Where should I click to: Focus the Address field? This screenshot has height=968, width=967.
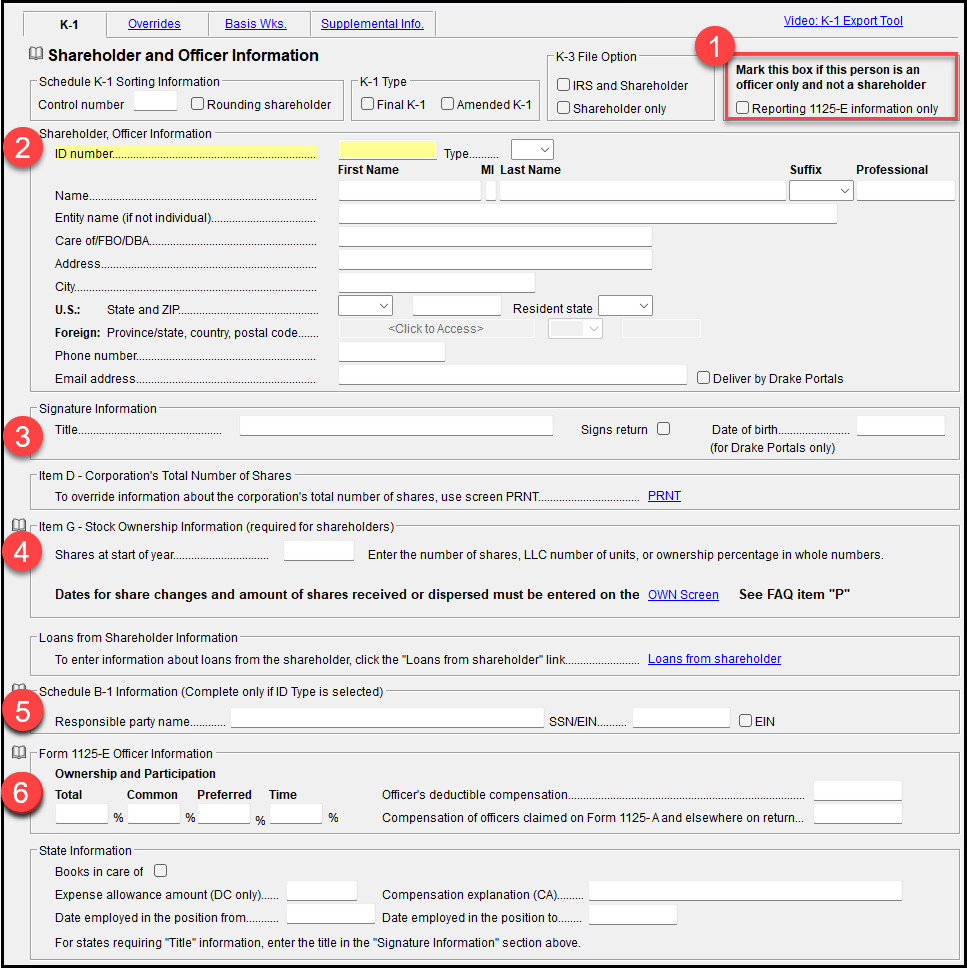pos(495,259)
